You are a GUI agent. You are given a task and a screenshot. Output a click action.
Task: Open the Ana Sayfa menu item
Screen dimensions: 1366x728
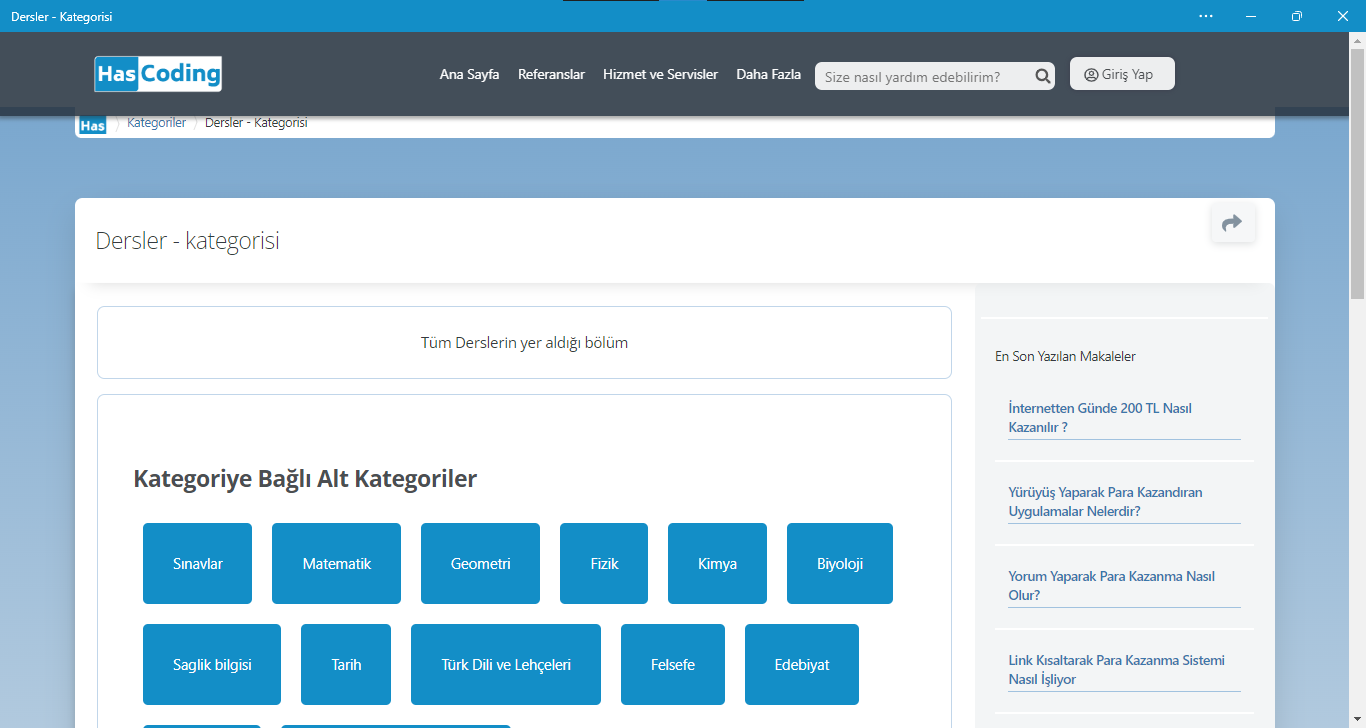[469, 74]
